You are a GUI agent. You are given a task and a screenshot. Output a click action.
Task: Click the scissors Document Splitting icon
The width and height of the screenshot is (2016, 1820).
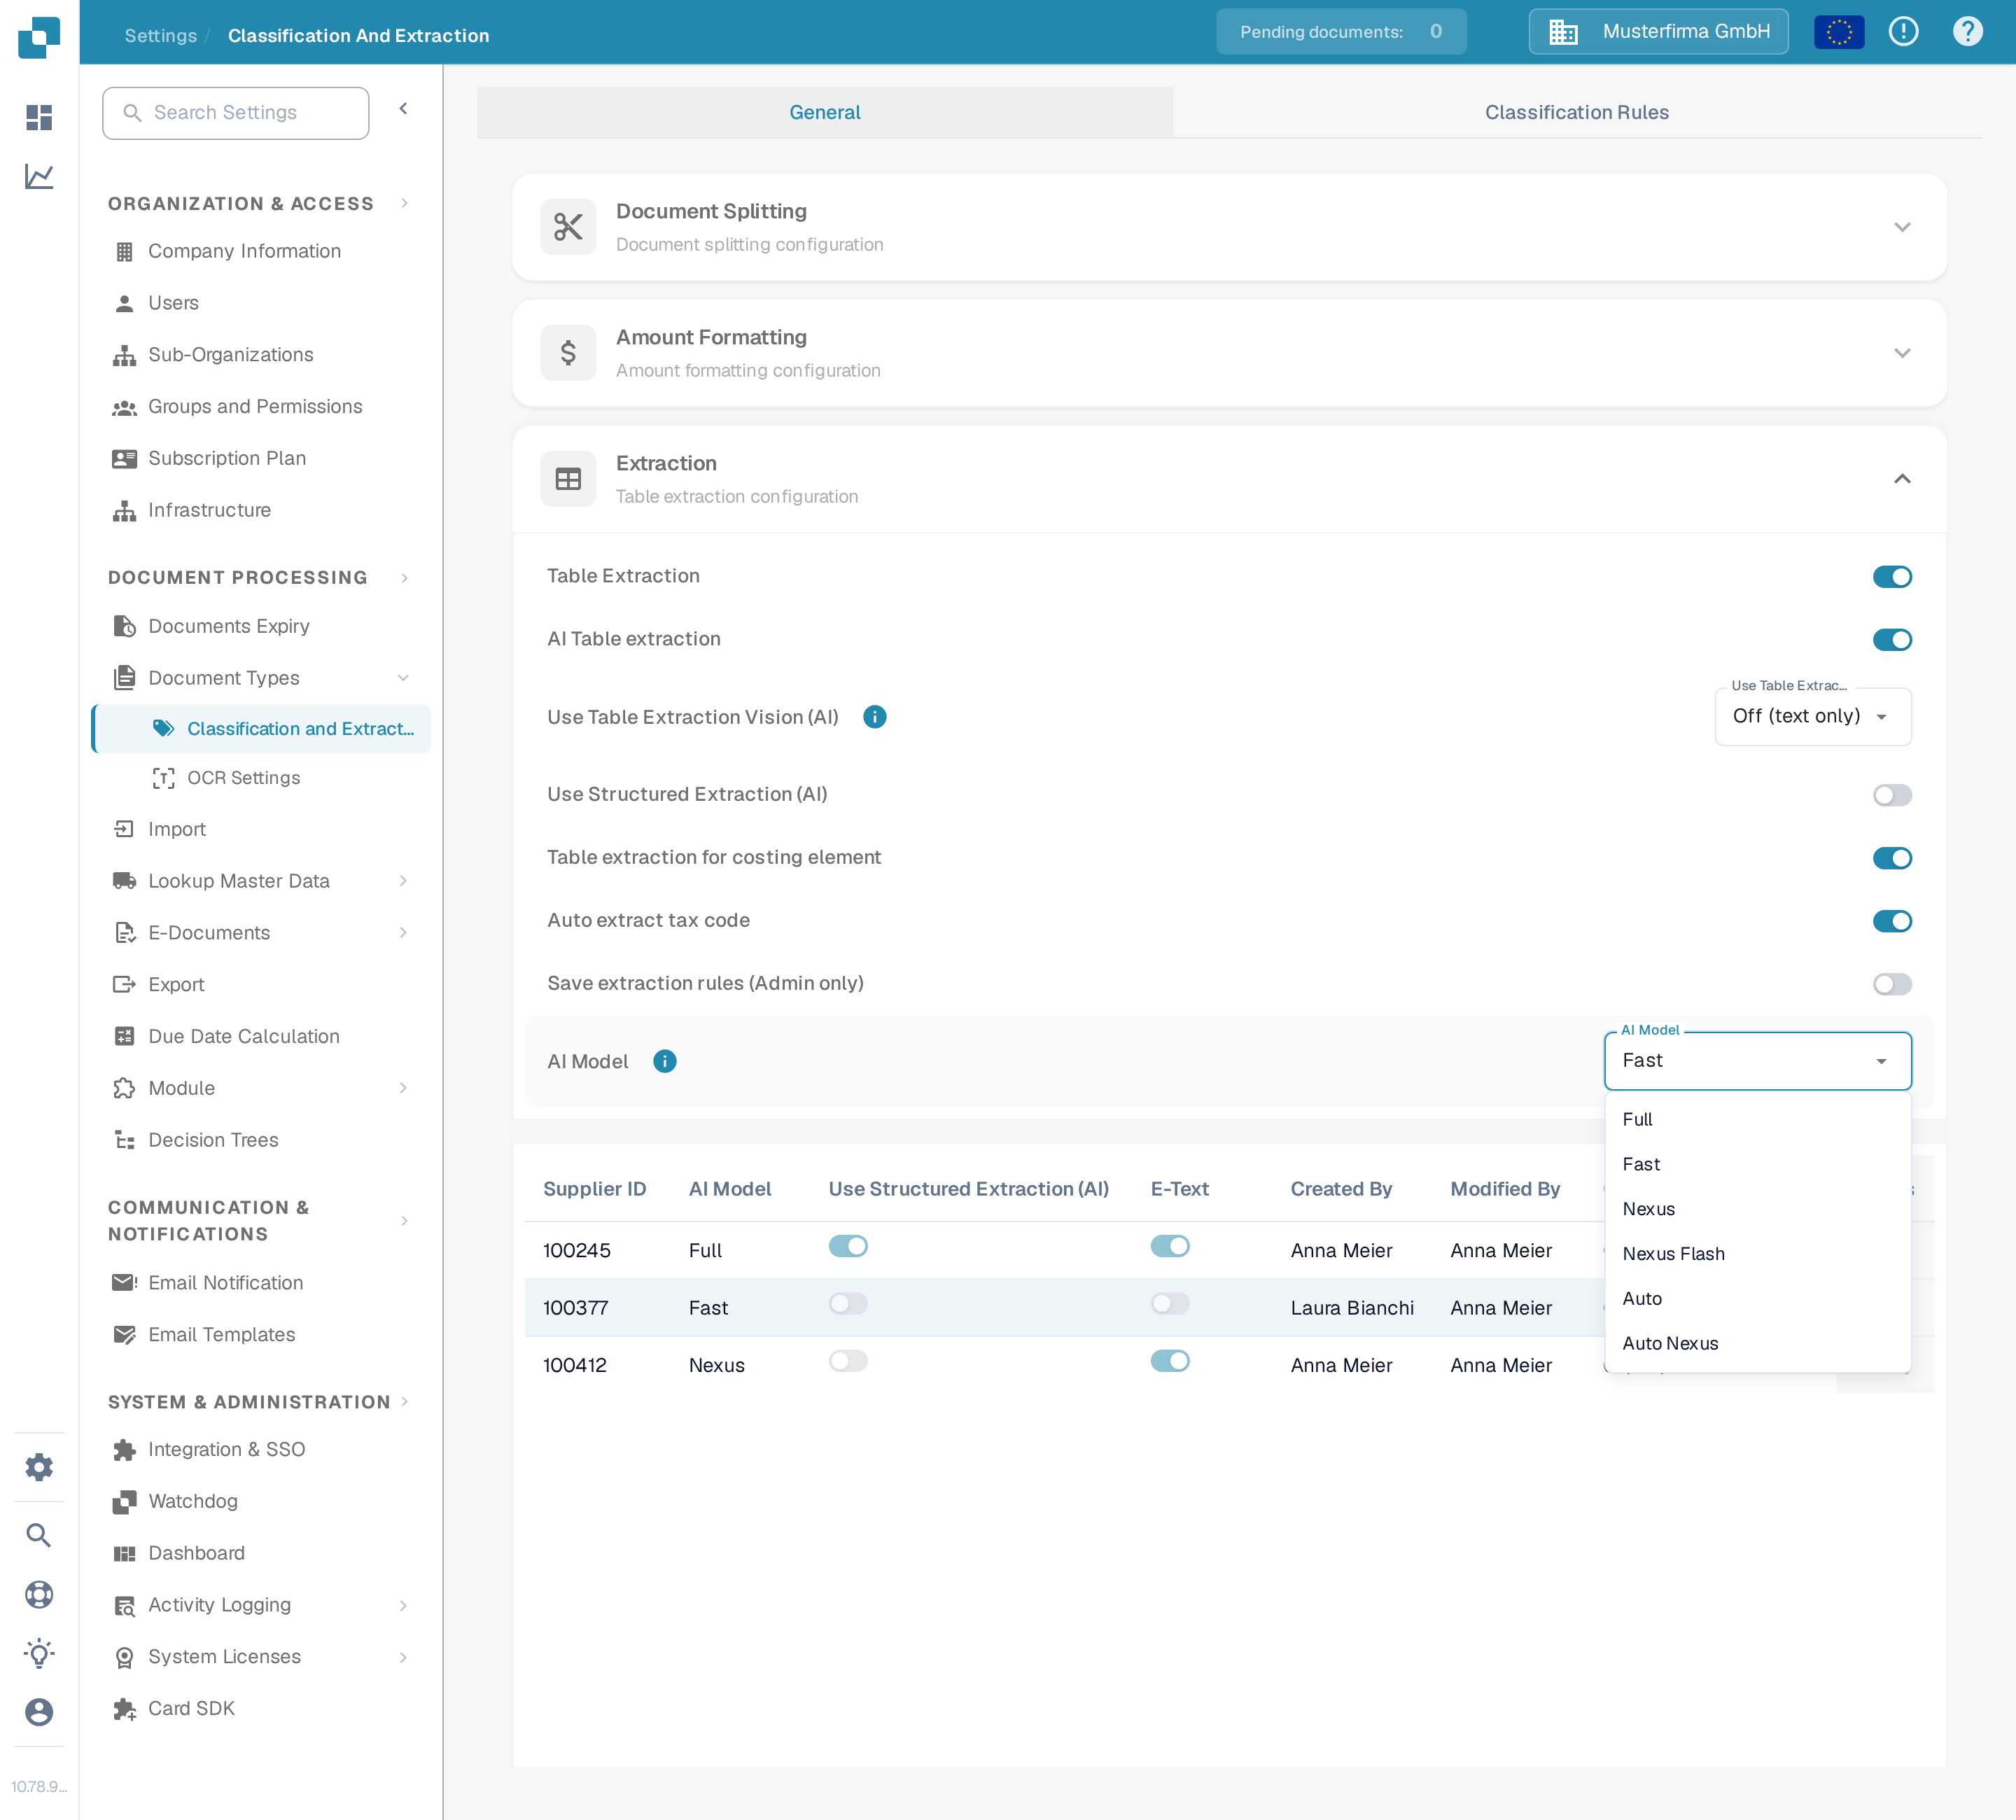[568, 227]
